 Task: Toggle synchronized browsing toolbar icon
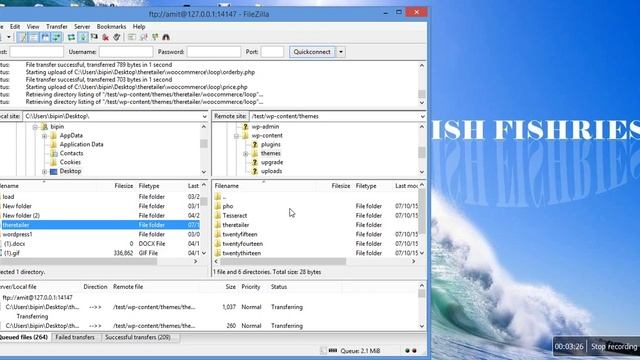(x=155, y=38)
